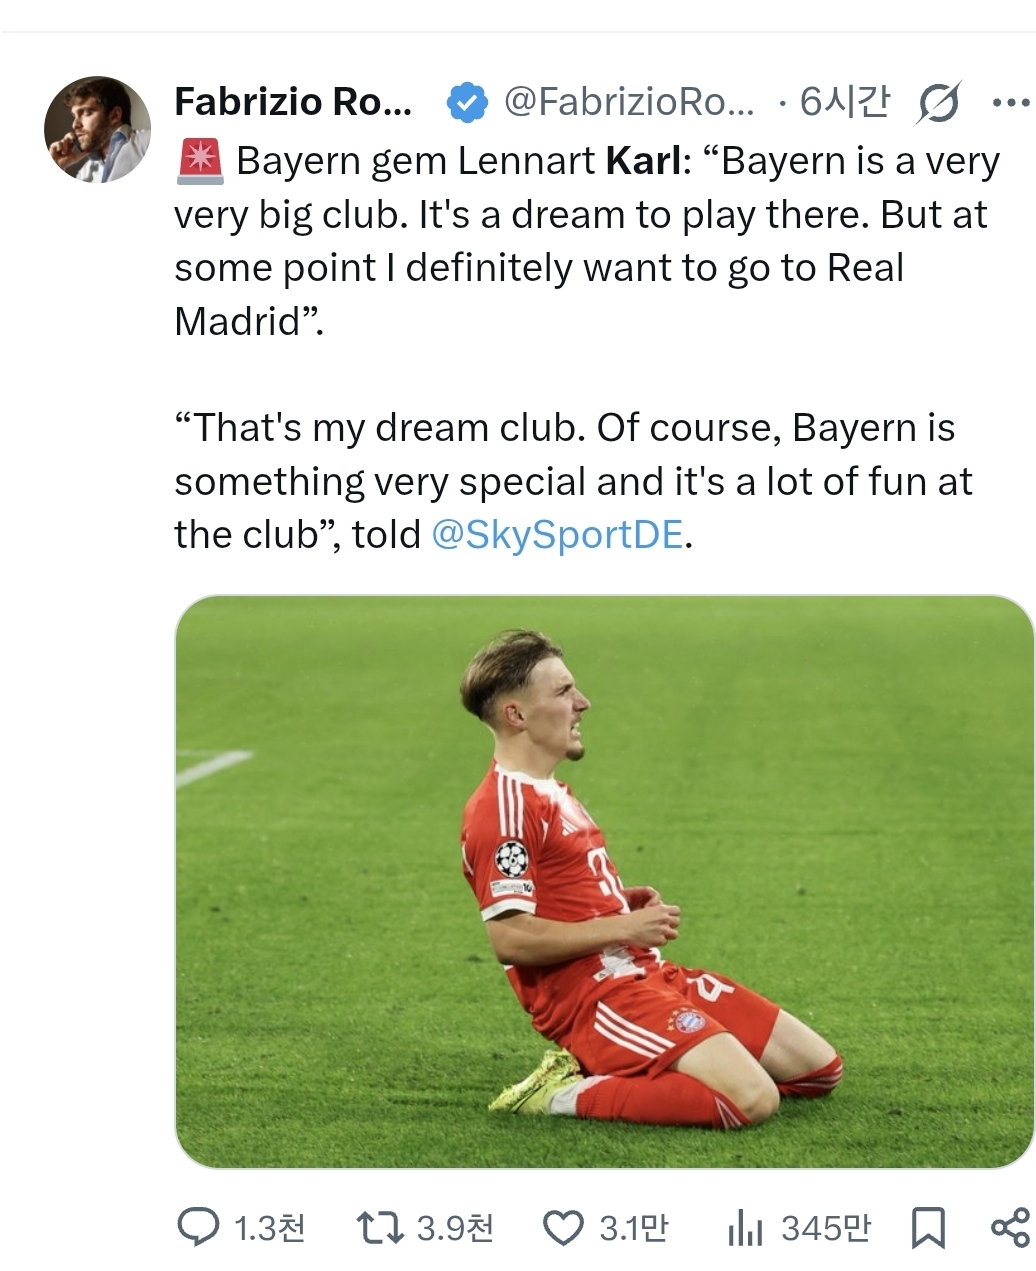Click the 3.9천 repost count
The width and height of the screenshot is (1036, 1271).
(x=454, y=1227)
